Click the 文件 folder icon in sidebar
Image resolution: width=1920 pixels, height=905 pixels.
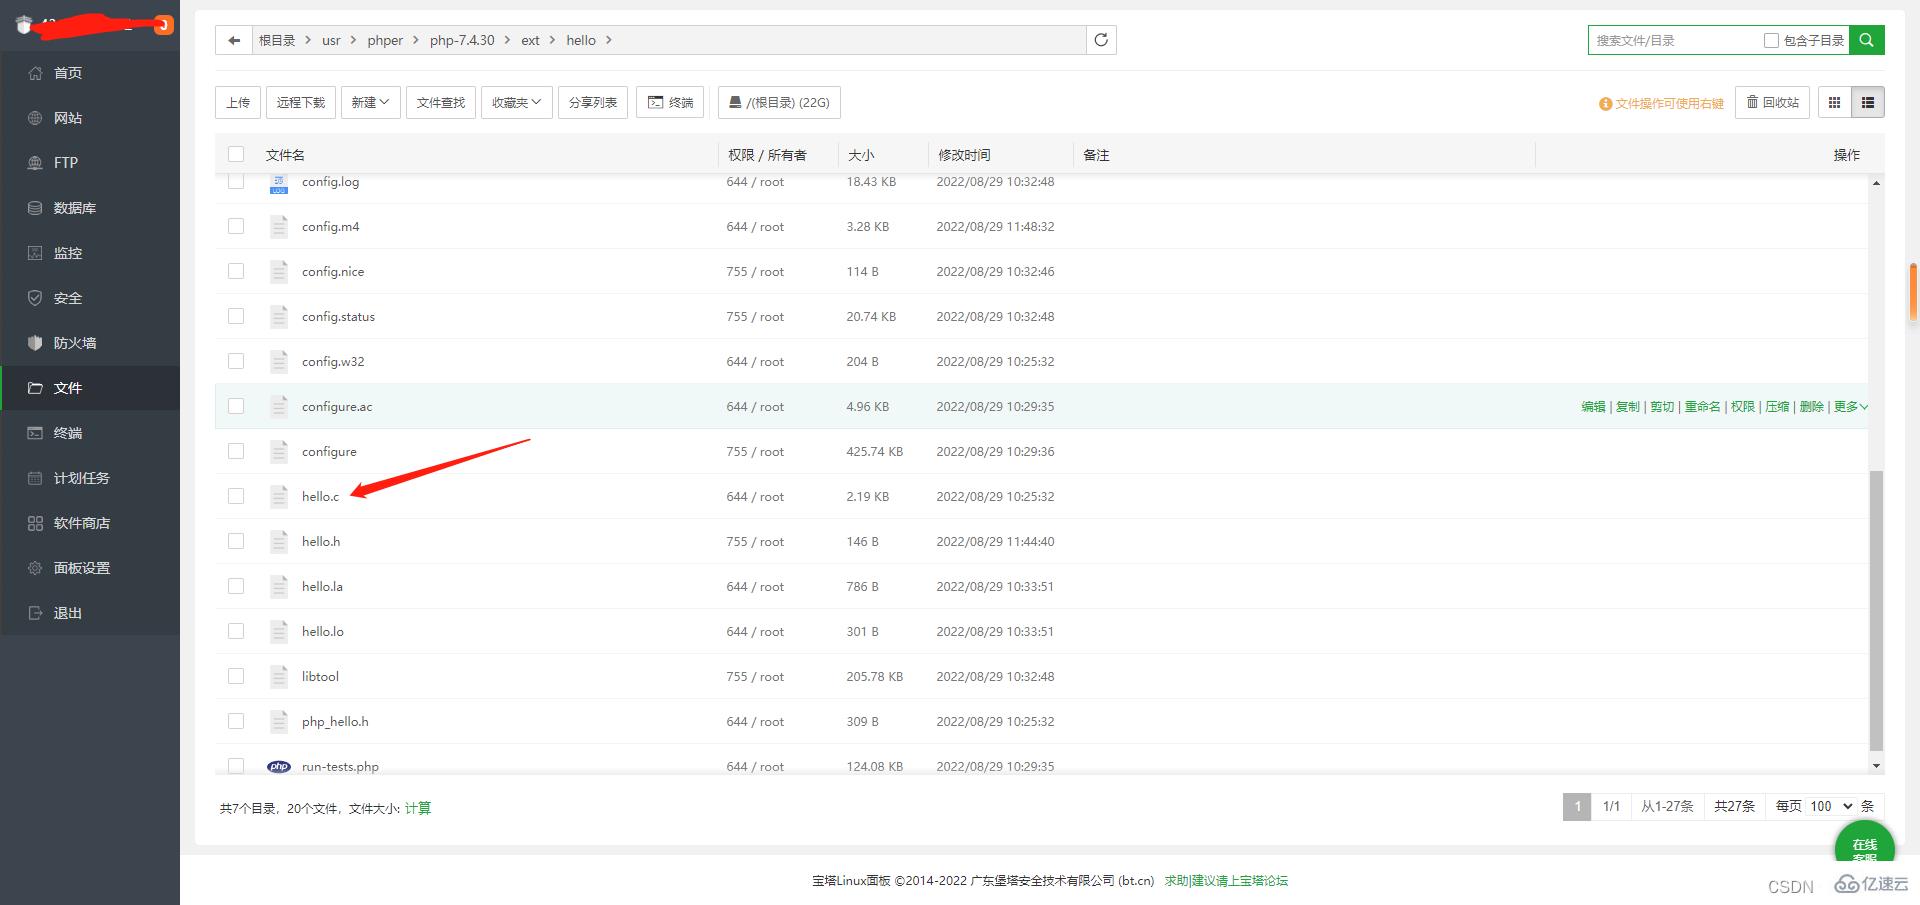(35, 388)
